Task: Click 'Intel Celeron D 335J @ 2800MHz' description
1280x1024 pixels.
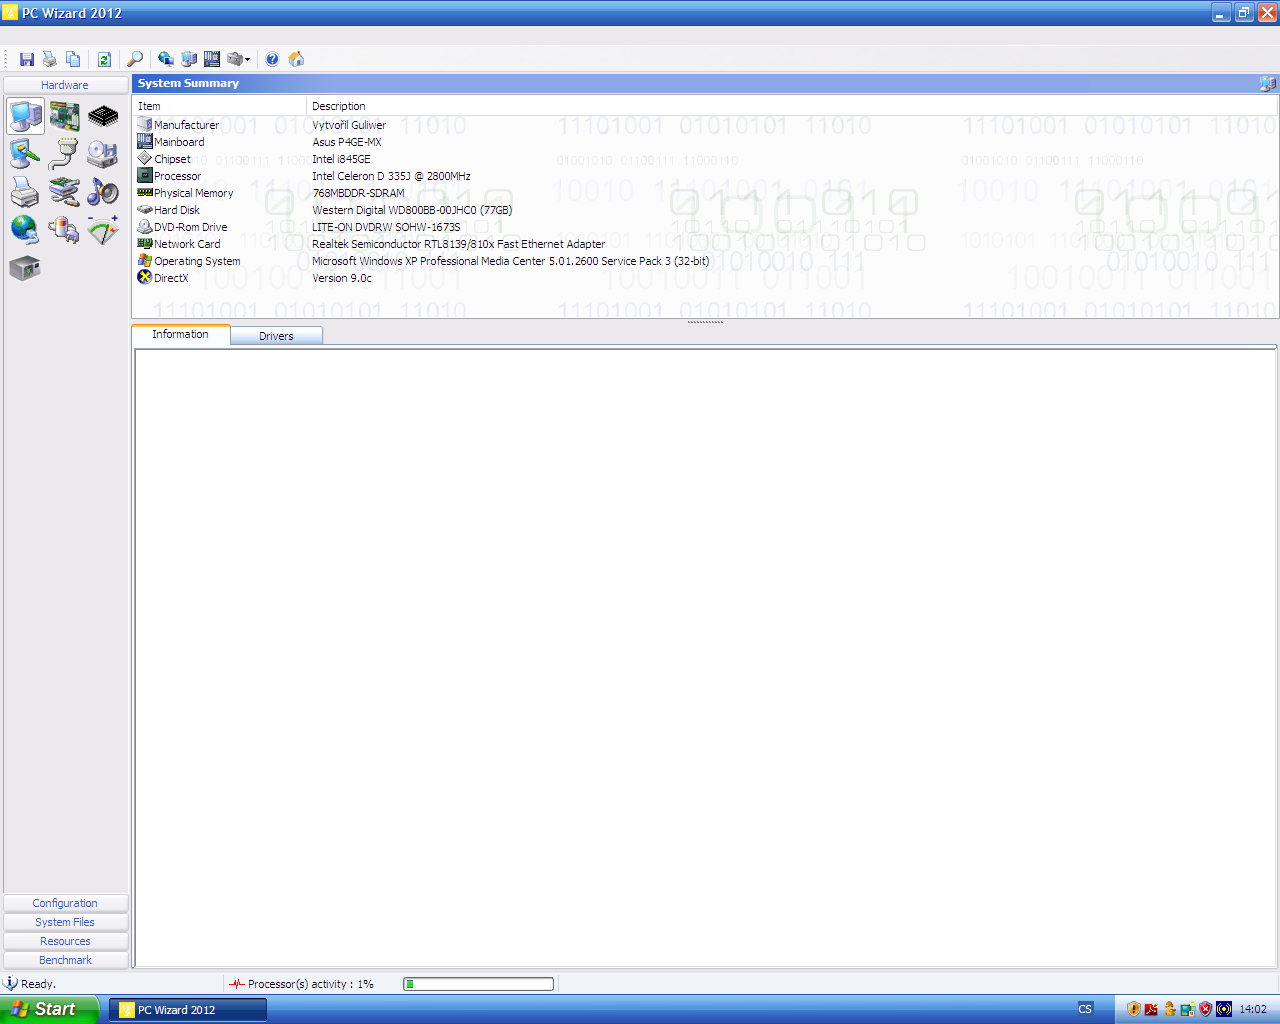Action: coord(391,176)
